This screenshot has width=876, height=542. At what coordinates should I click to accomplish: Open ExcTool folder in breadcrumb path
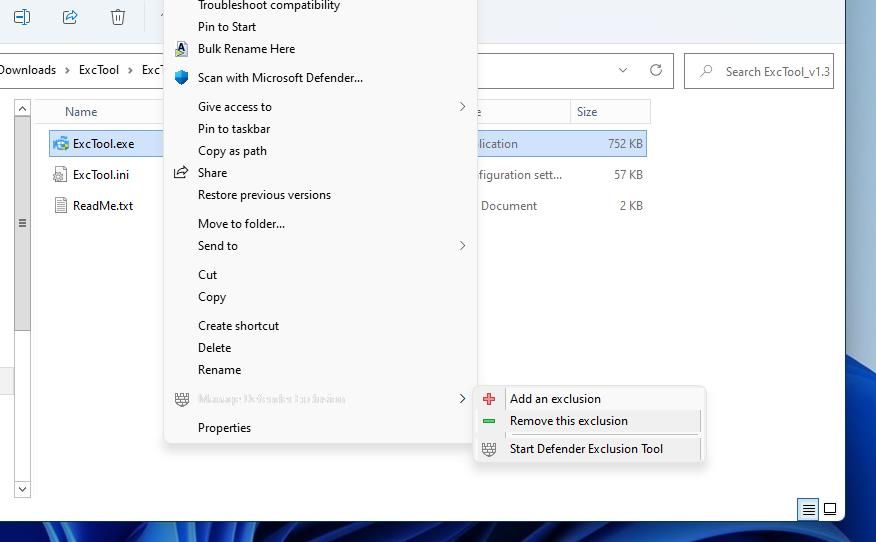coord(99,70)
